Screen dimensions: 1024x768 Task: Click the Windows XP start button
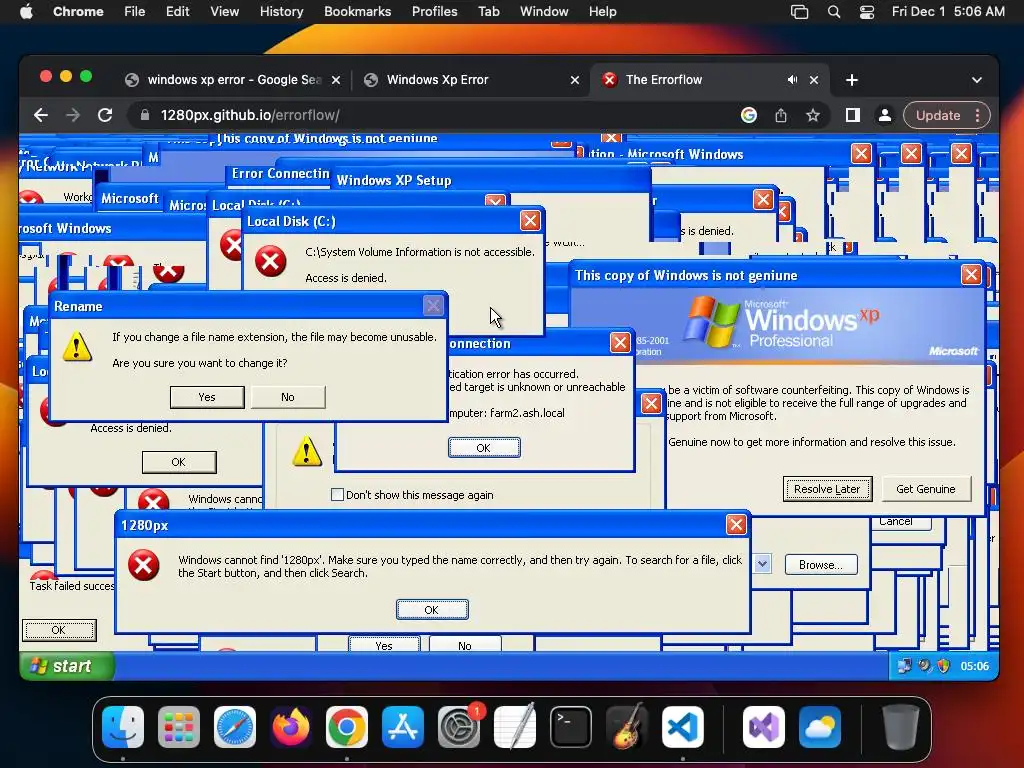point(67,666)
